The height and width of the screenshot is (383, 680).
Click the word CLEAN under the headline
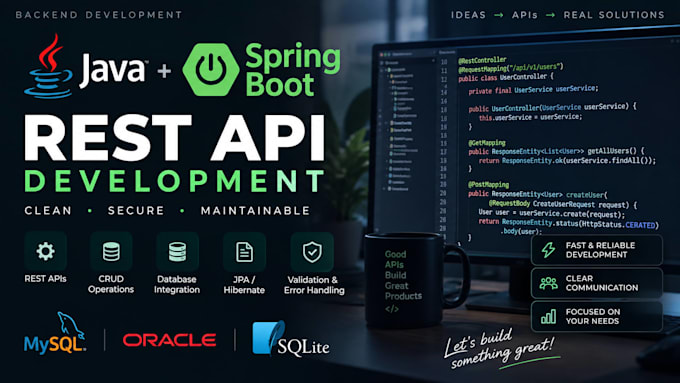pos(48,211)
